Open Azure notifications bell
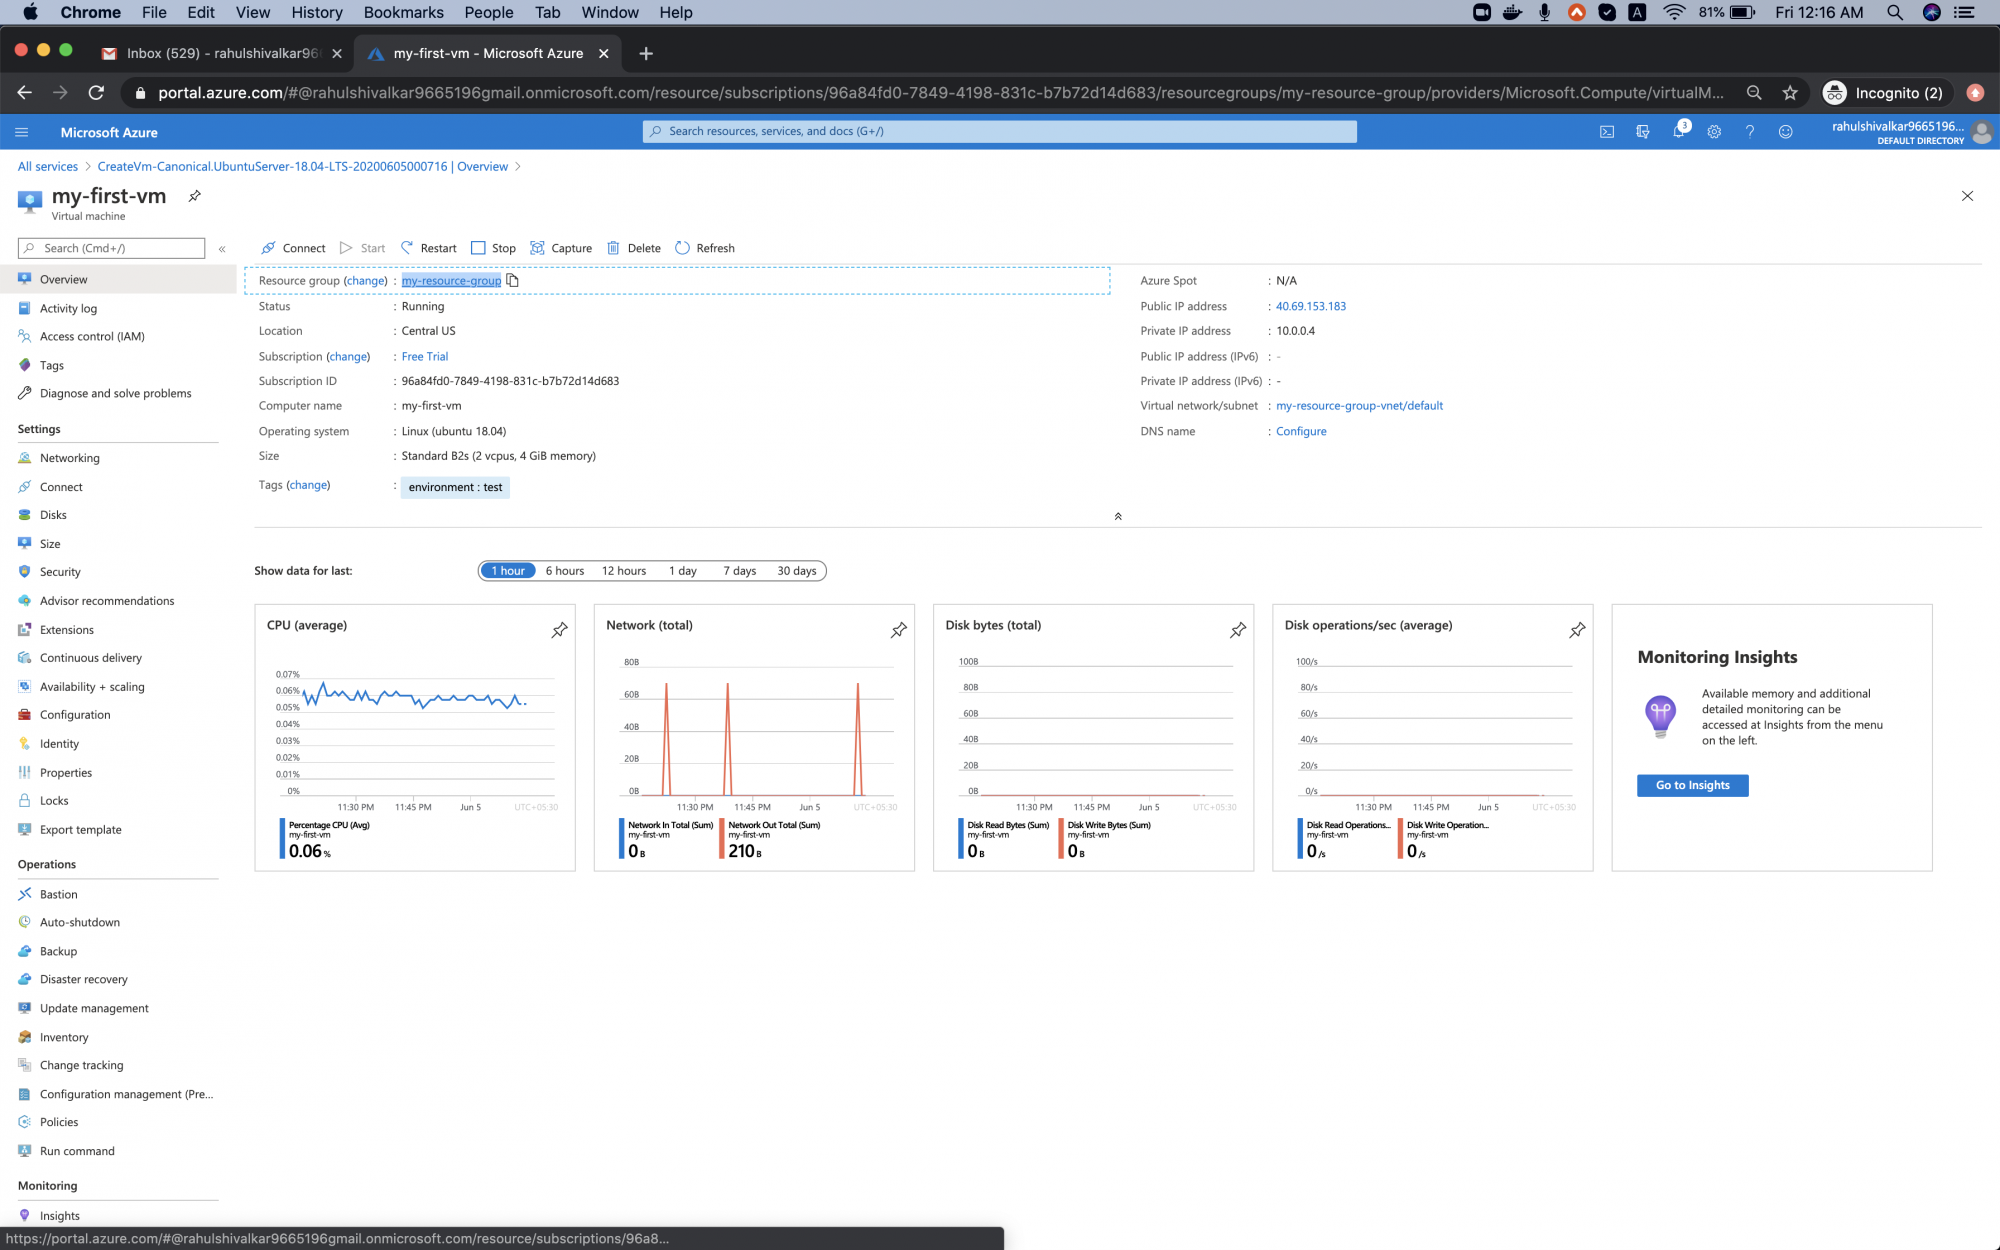 (1680, 131)
